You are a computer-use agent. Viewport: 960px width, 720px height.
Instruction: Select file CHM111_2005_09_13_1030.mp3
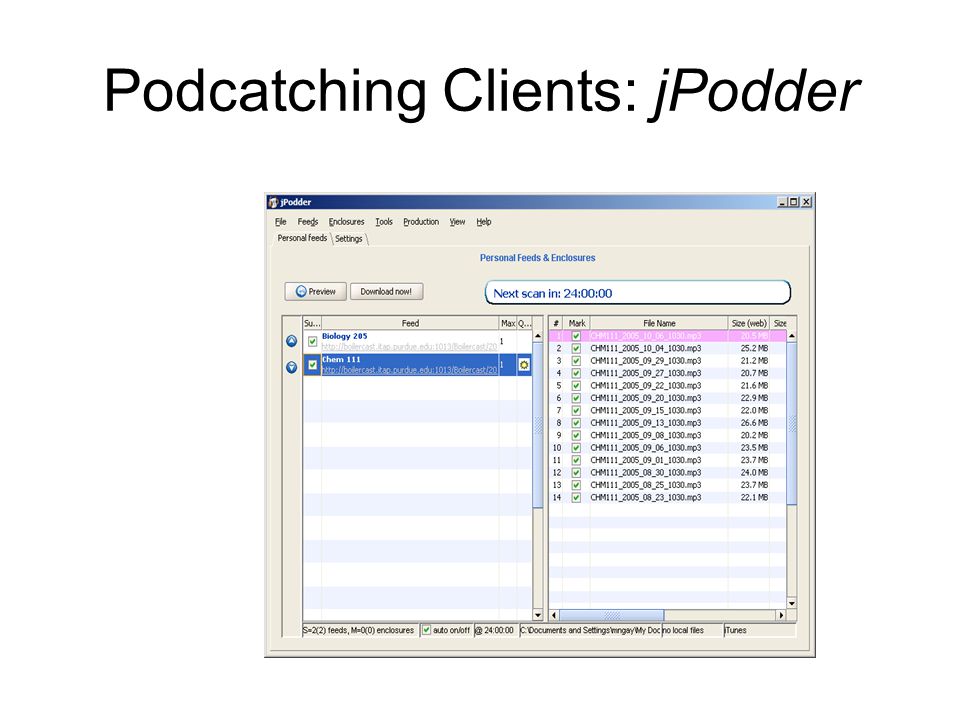point(645,423)
